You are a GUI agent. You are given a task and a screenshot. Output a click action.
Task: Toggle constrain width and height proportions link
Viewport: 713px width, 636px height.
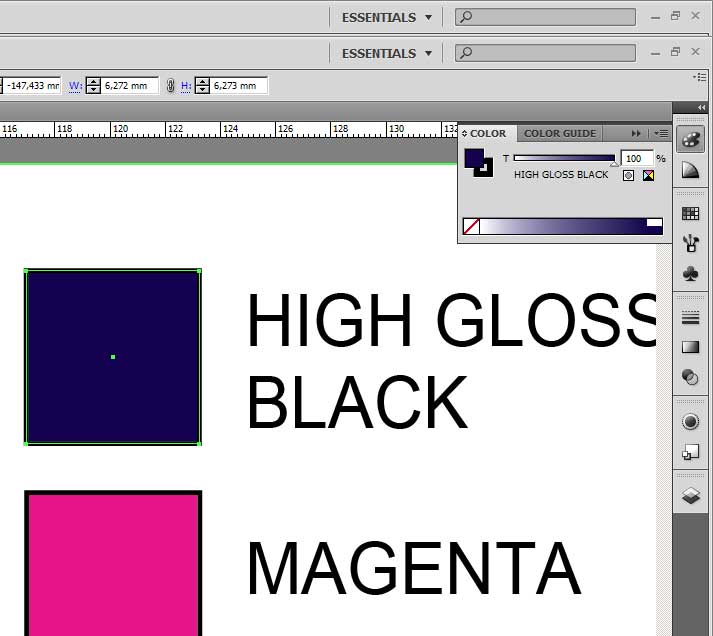pos(170,85)
